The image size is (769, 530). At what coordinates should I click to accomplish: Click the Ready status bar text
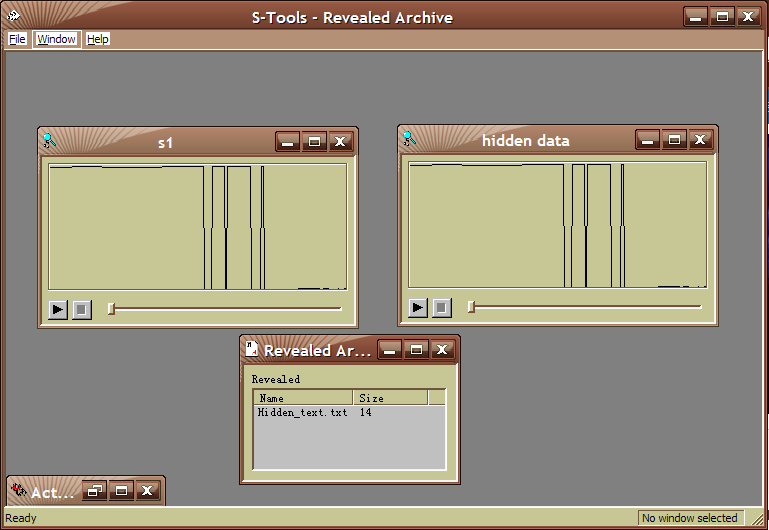coord(21,518)
